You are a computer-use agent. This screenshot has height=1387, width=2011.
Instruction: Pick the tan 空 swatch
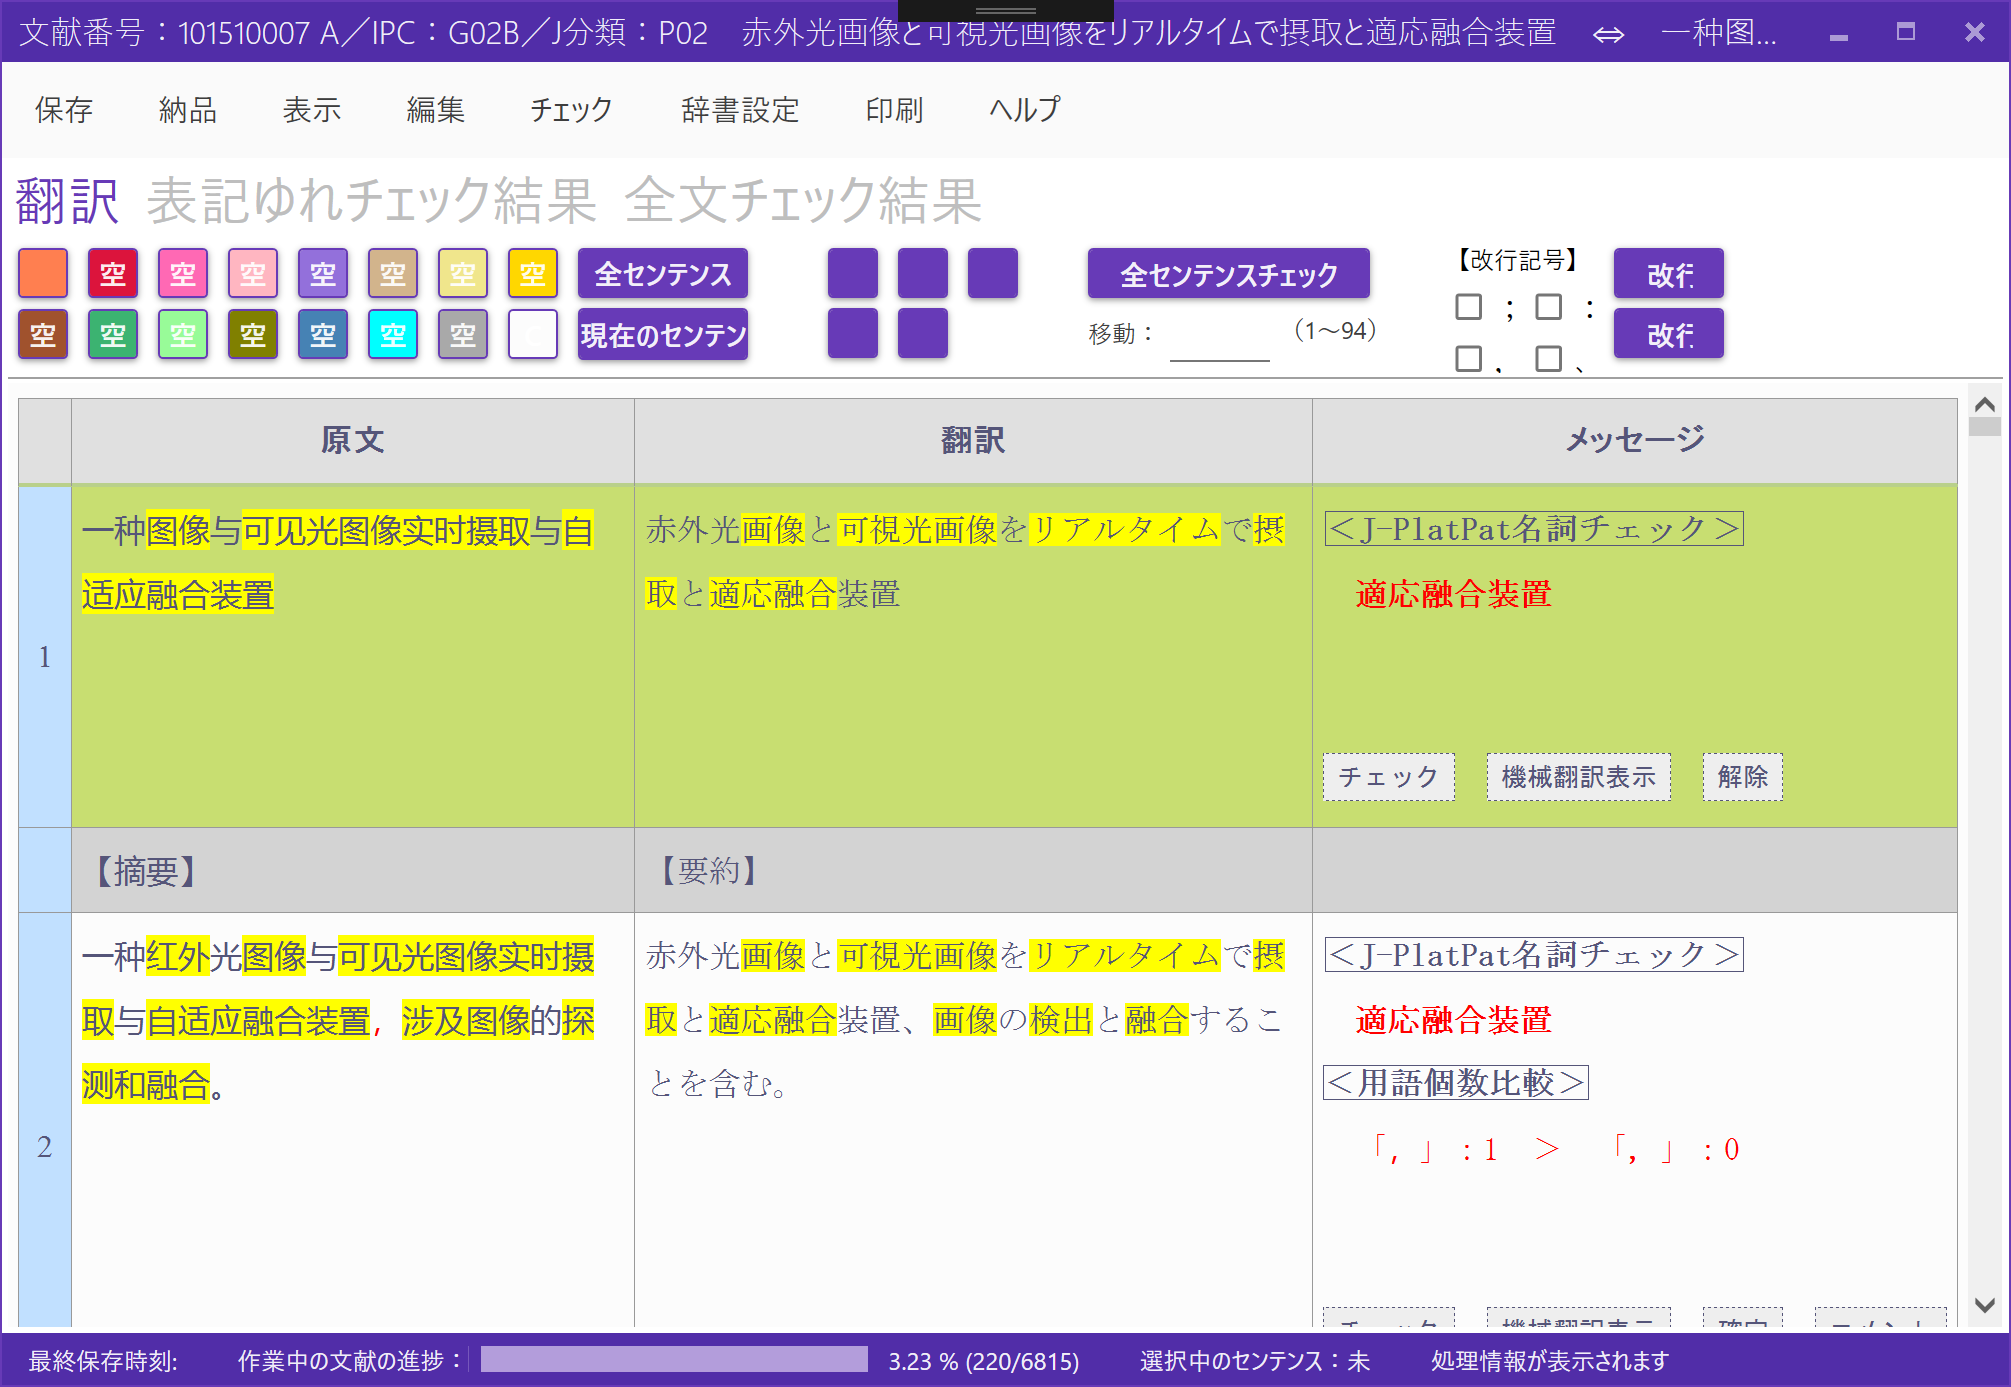coord(393,274)
